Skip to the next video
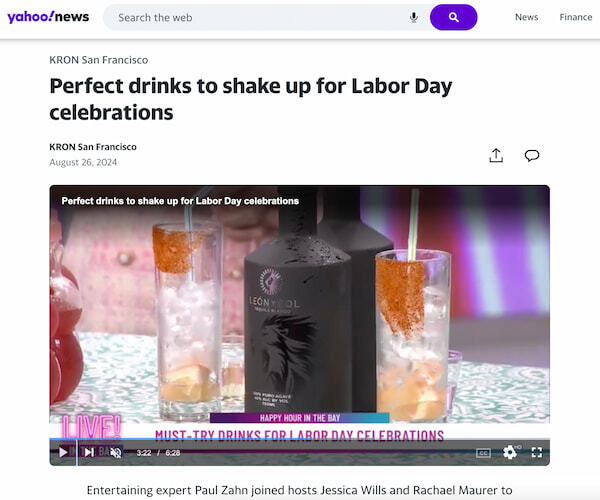The image size is (600, 500). [x=89, y=452]
